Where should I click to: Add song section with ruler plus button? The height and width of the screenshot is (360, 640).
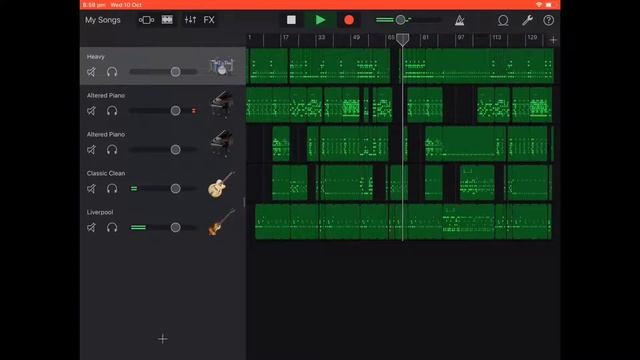(553, 40)
